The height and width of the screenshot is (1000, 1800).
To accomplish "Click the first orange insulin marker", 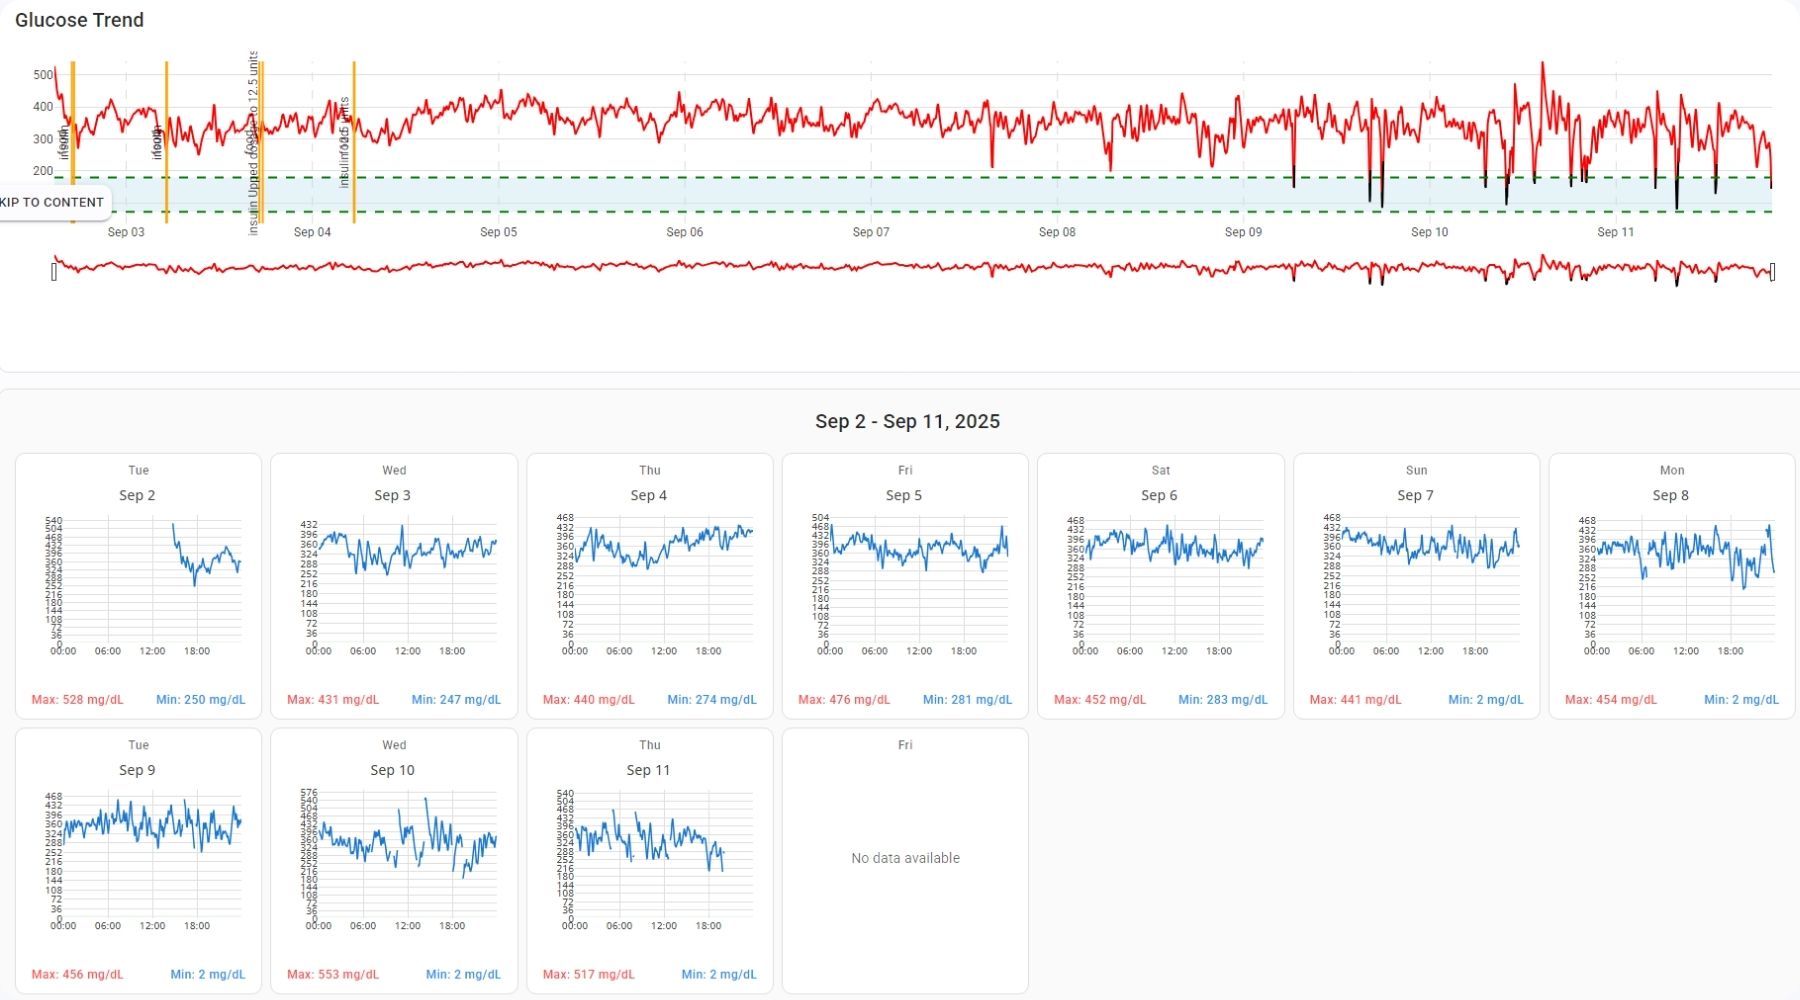I will (73, 140).
